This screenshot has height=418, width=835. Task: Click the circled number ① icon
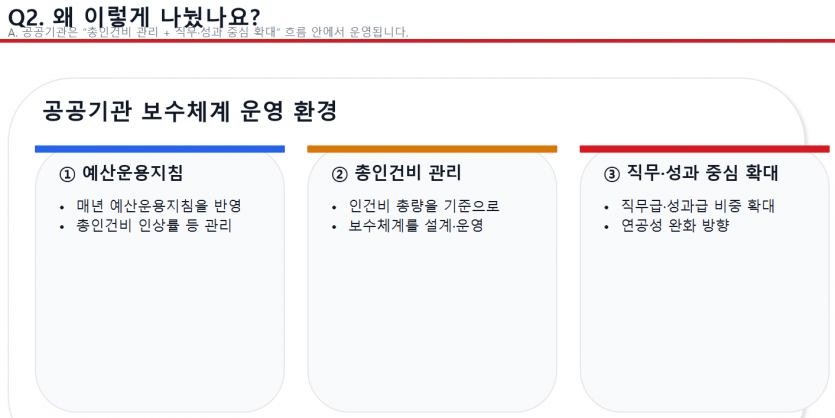[x=67, y=174]
